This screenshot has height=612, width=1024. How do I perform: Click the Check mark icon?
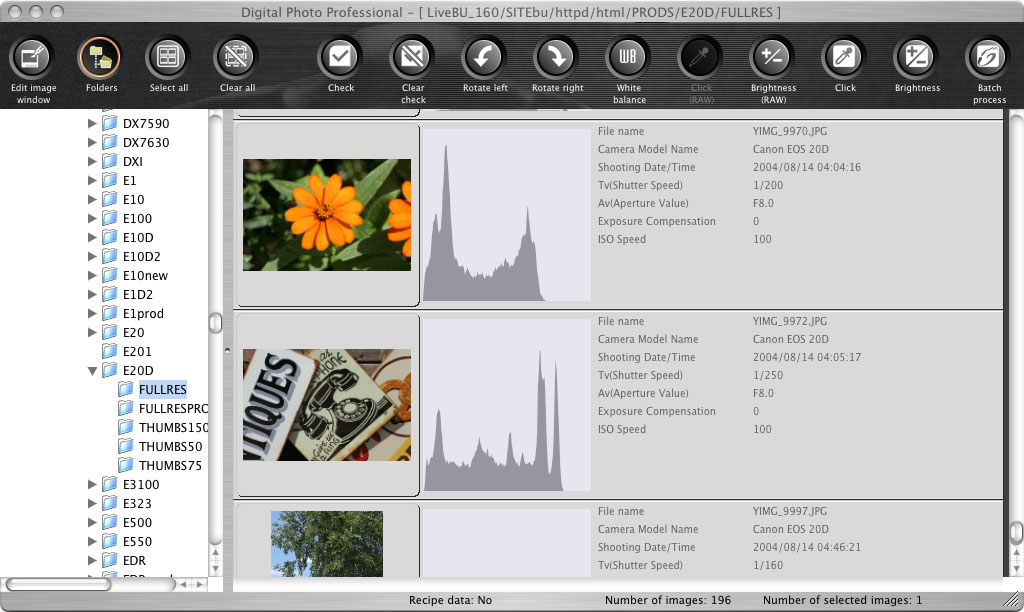341,58
